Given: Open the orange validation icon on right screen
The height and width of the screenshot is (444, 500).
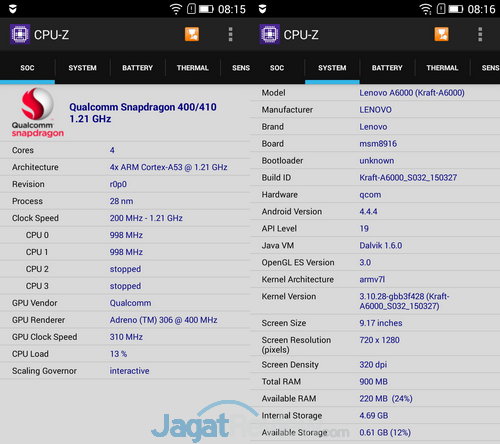Looking at the screenshot, I should [441, 34].
